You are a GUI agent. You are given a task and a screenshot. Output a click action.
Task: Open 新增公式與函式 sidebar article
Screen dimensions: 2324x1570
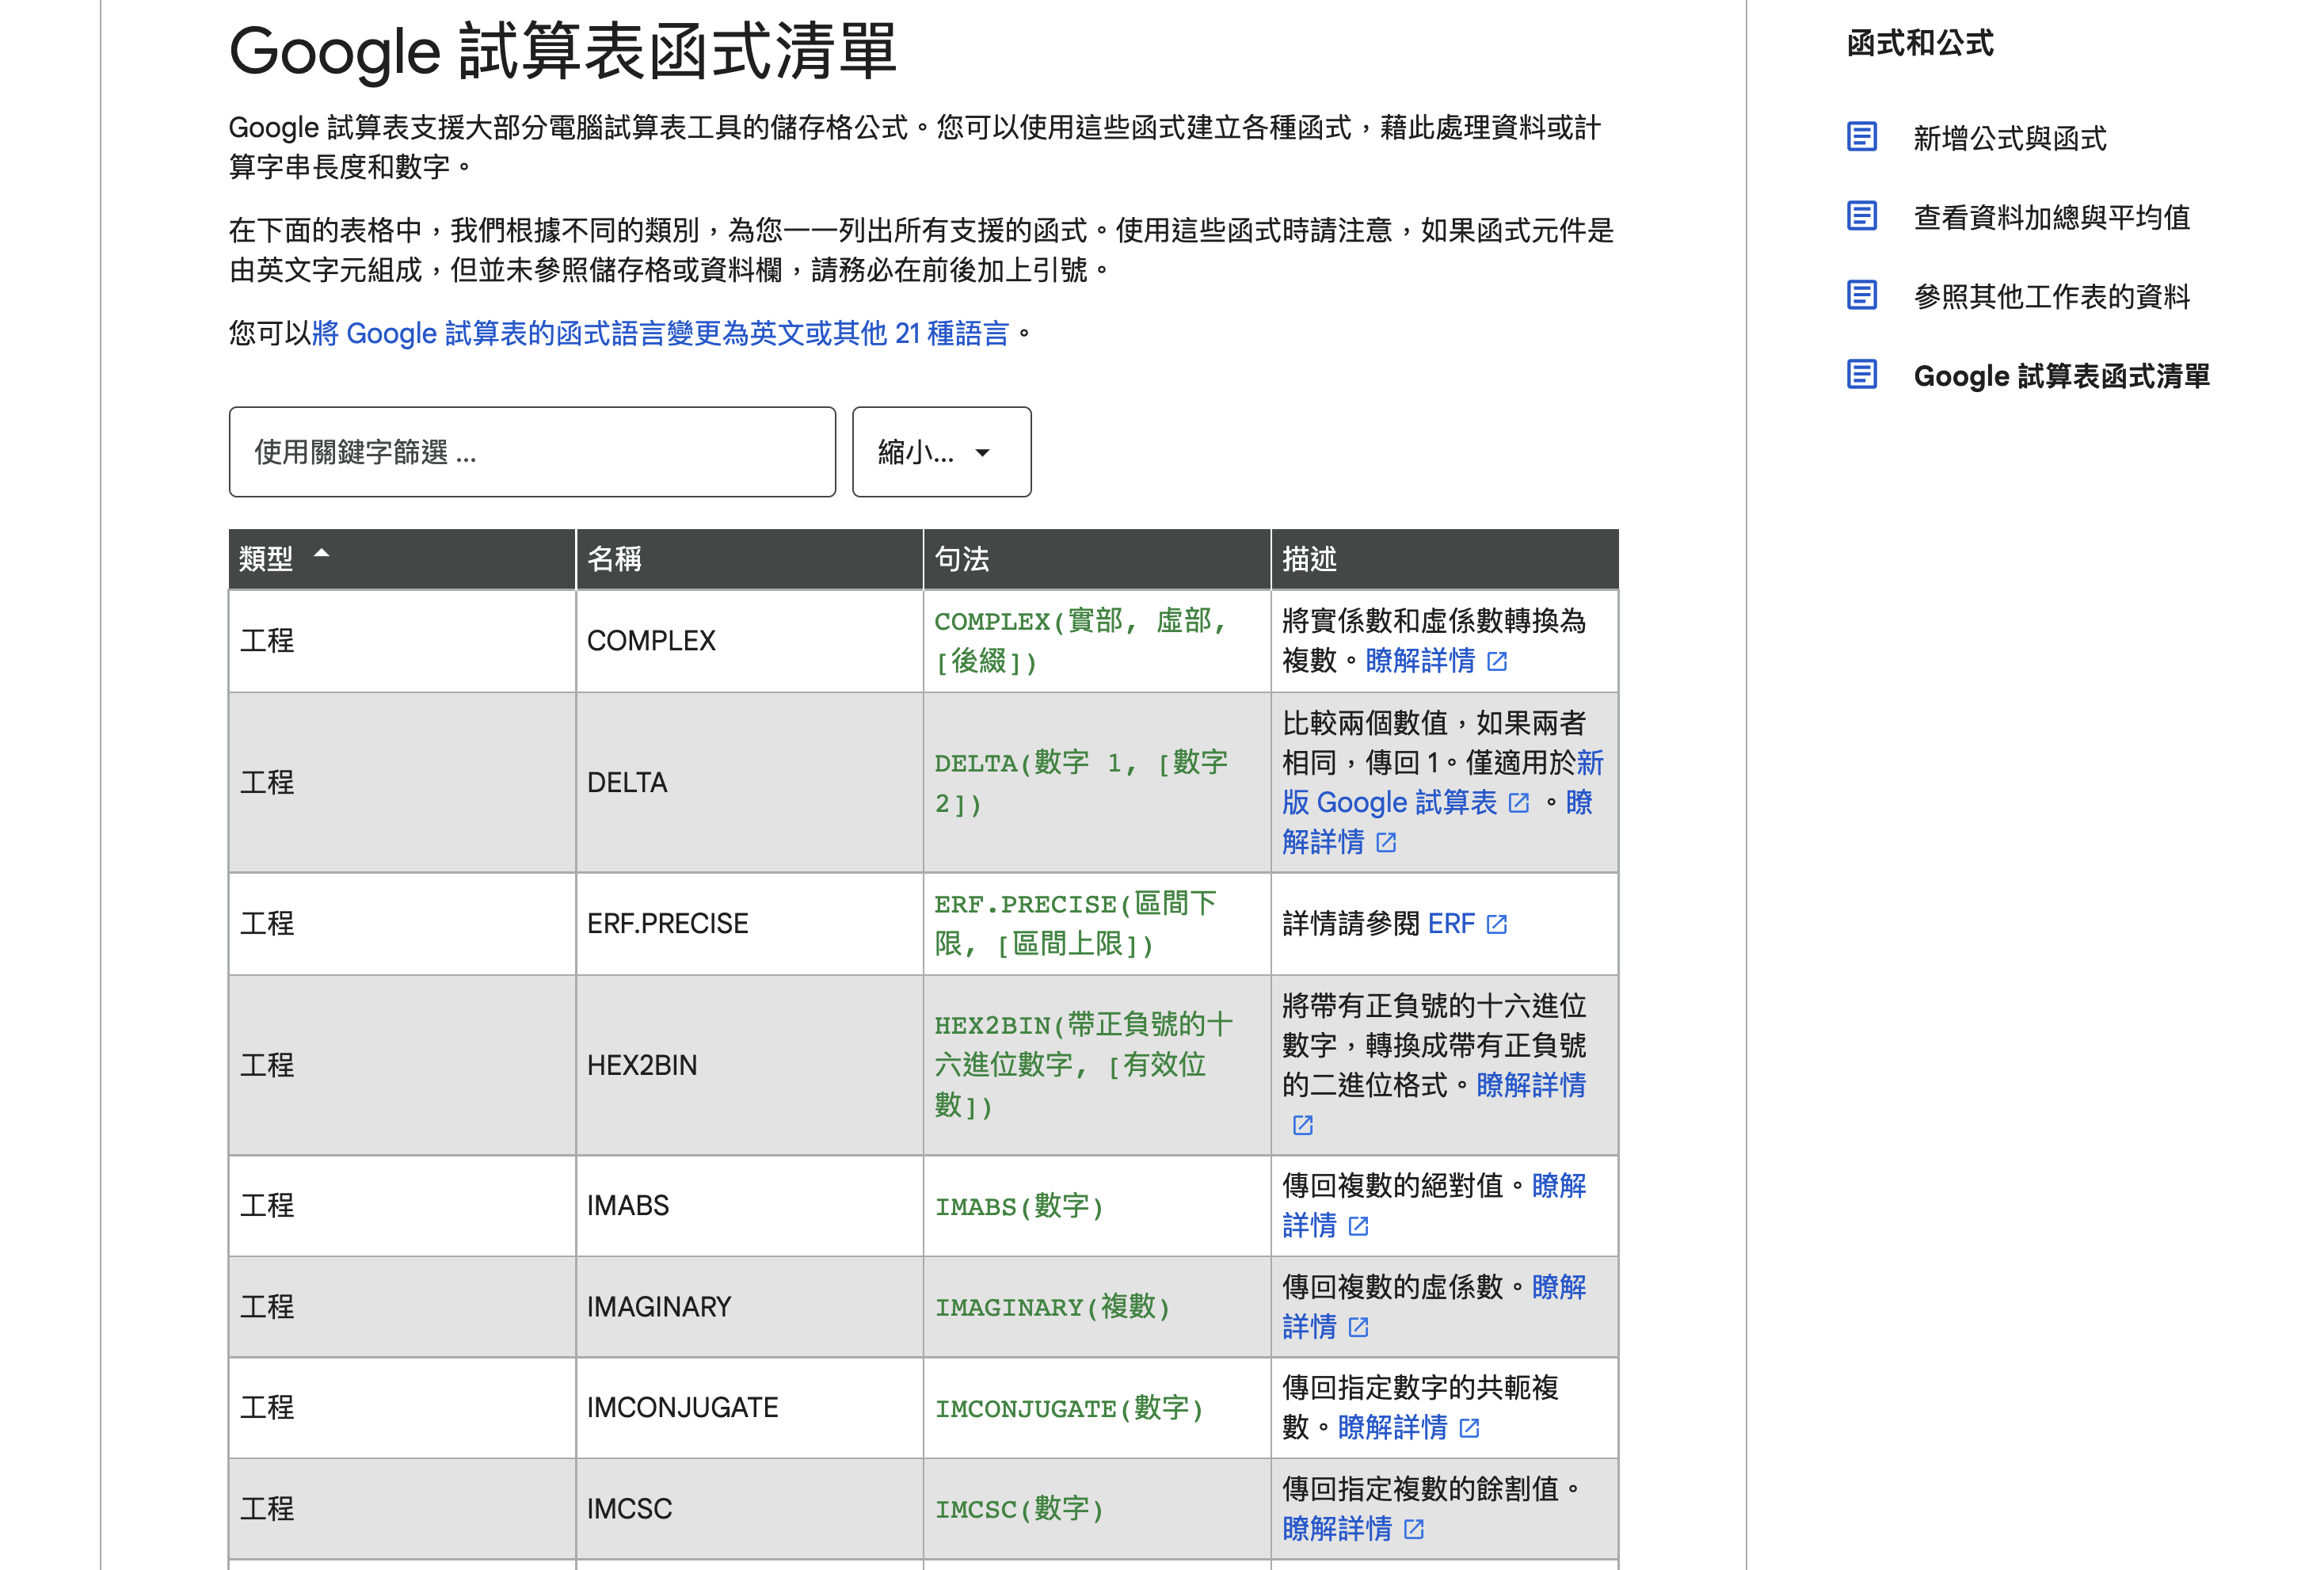click(2009, 138)
